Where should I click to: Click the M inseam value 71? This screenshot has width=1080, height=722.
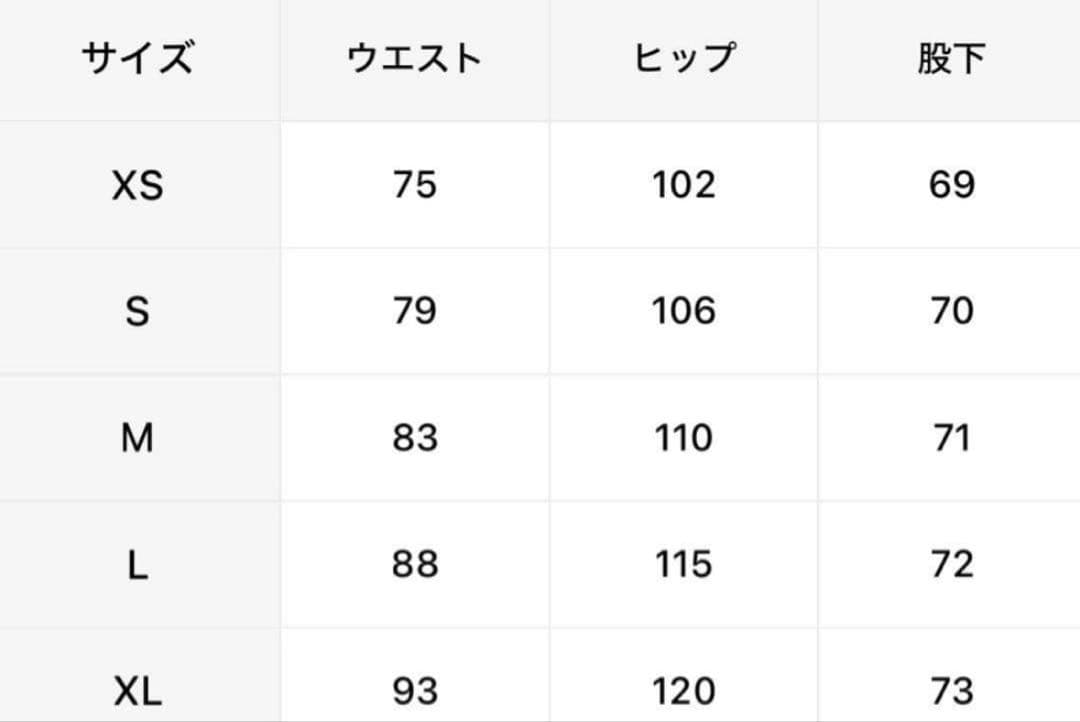[x=951, y=438]
